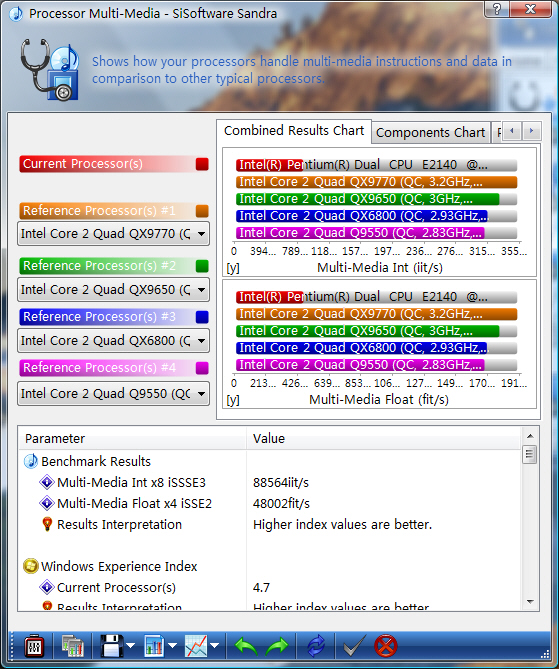Screen dimensions: 559x669
Task: Click the Multi-Media Int x8 diamond icon
Action: pyautogui.click(x=47, y=482)
